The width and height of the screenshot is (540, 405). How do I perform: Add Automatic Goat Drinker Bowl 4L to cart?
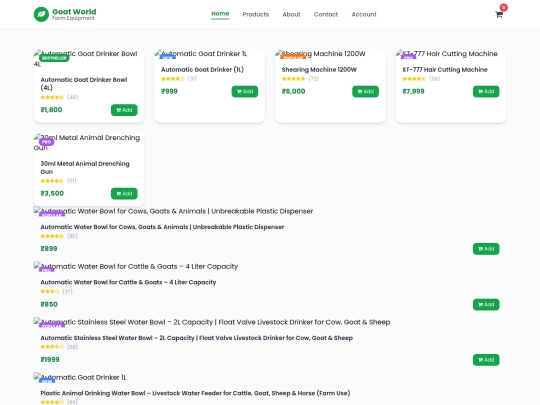coord(124,110)
